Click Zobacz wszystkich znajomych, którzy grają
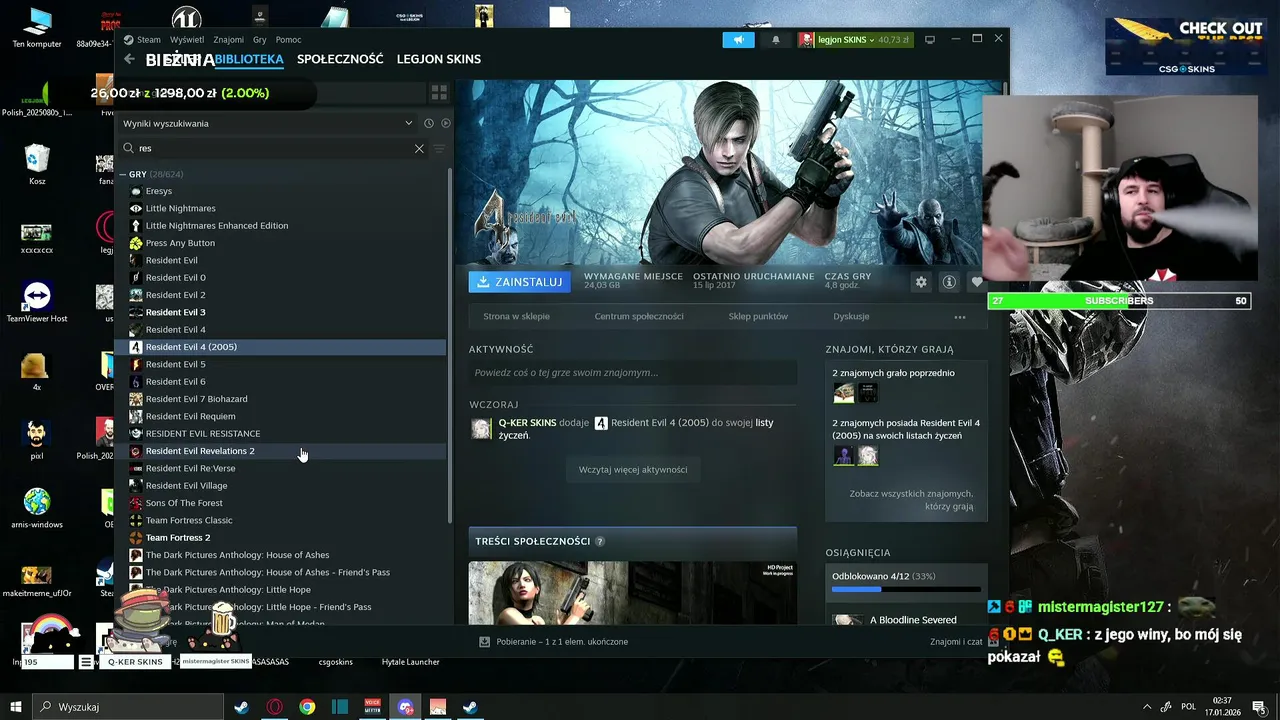The height and width of the screenshot is (720, 1280). (x=911, y=500)
